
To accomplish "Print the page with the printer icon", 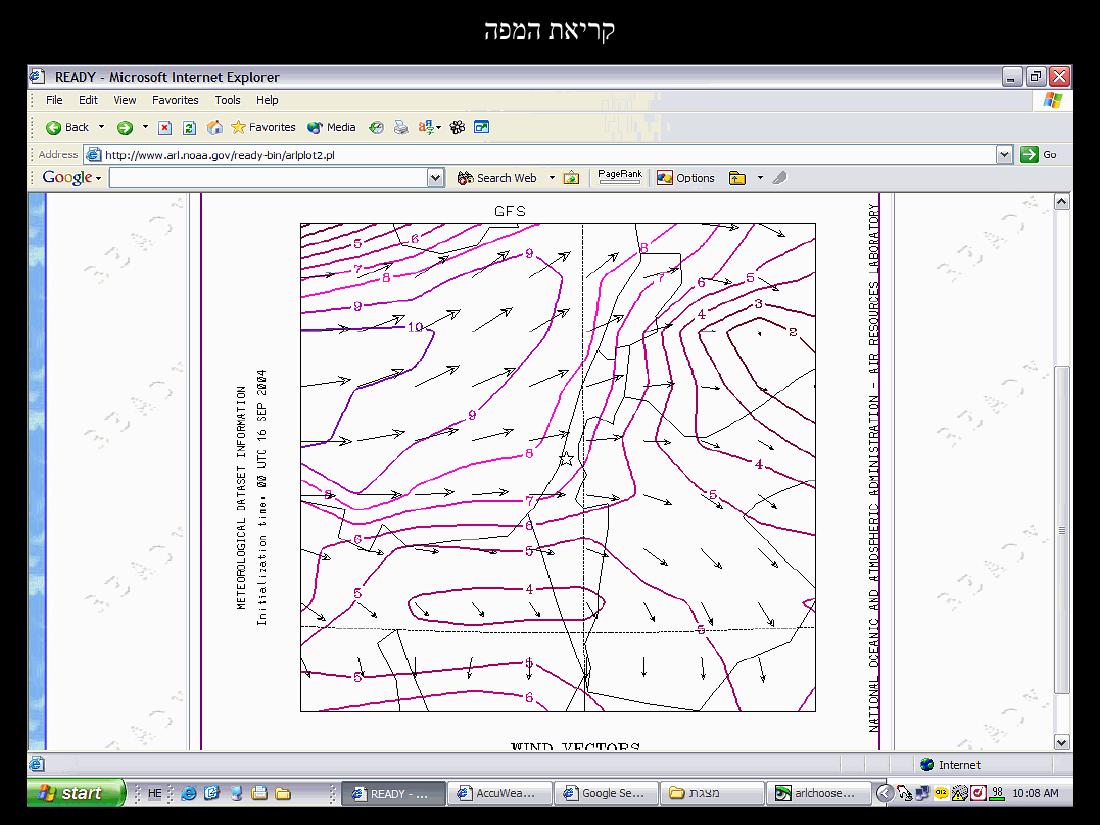I will [401, 128].
